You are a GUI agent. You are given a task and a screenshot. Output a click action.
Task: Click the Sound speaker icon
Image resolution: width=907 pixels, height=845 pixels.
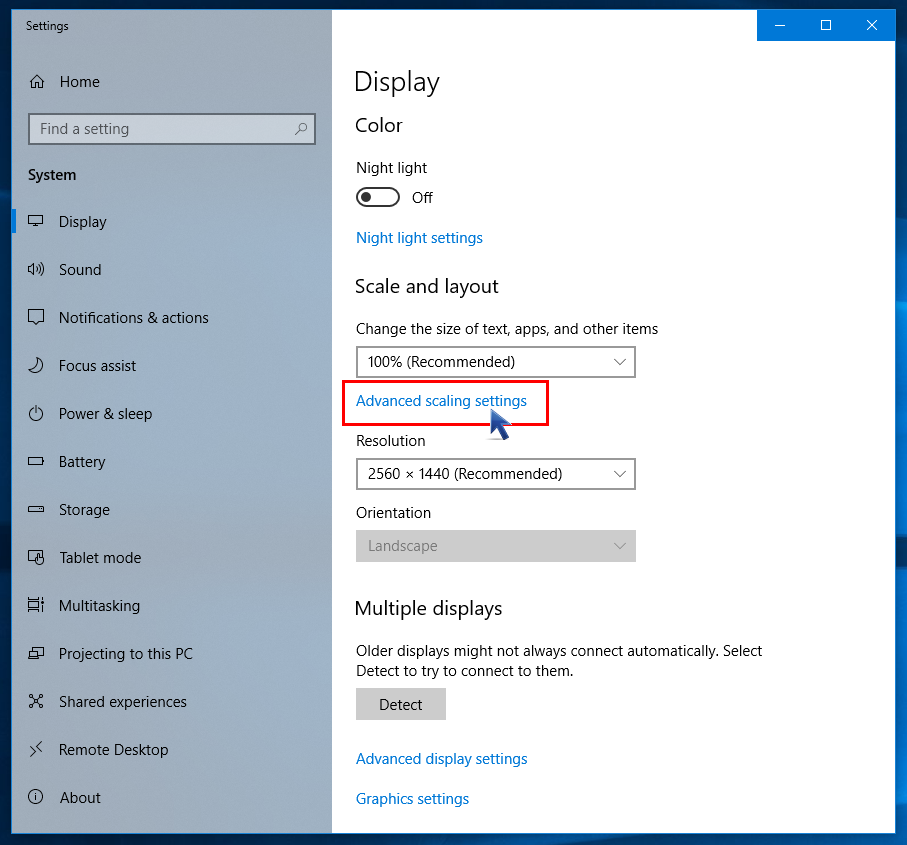[37, 270]
